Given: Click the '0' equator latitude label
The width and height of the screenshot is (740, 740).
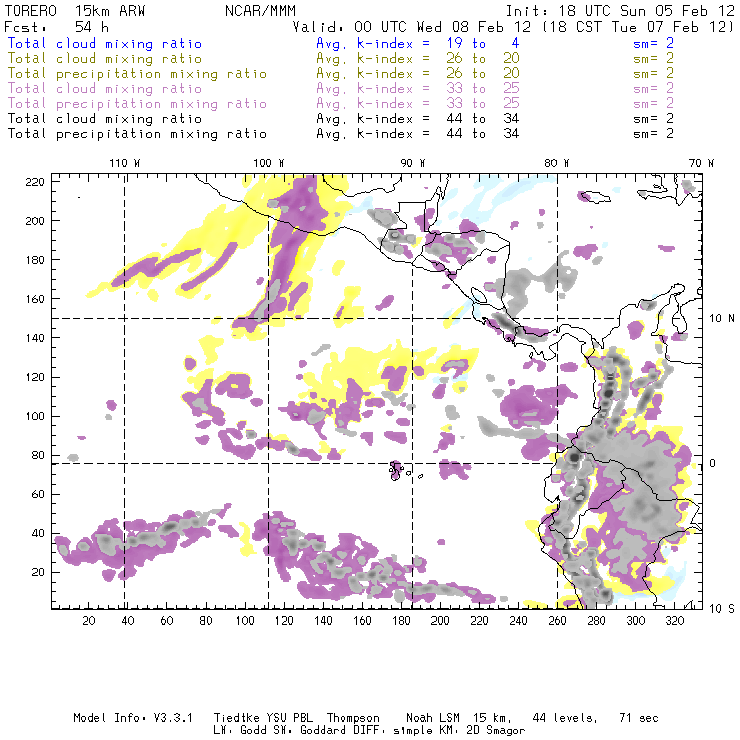Looking at the screenshot, I should 712,463.
